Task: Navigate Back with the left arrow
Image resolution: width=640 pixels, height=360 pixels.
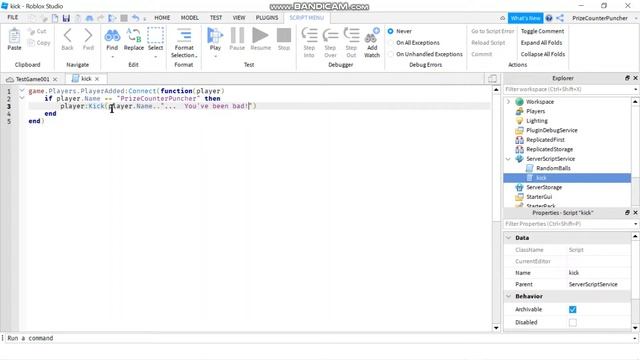Action: click(x=67, y=36)
